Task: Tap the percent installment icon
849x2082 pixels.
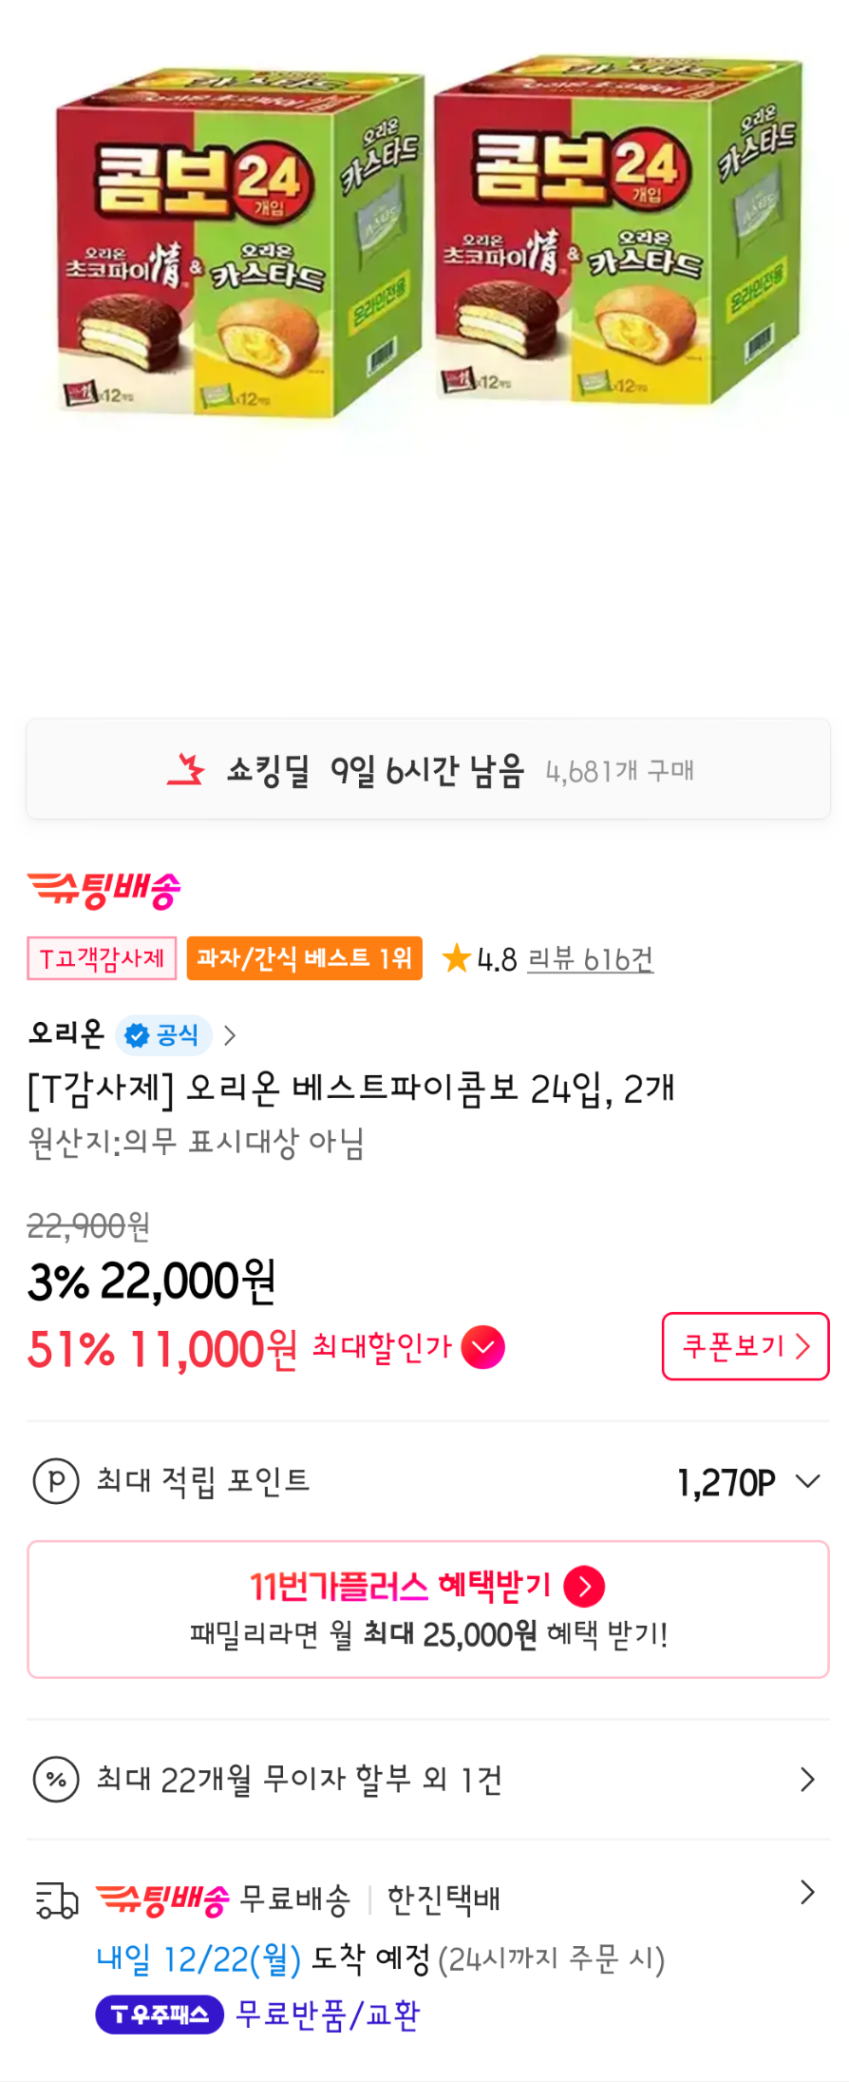Action: [56, 1780]
